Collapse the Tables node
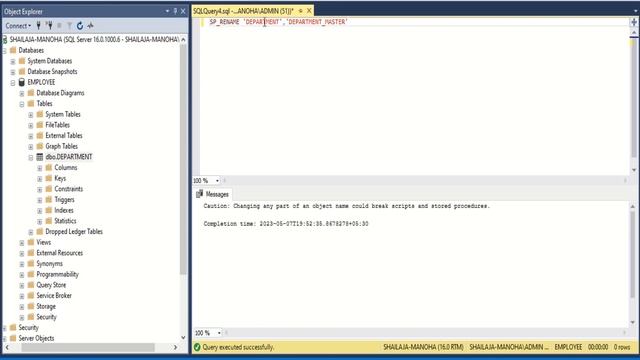Viewport: 640px width, 360px height. 22,104
